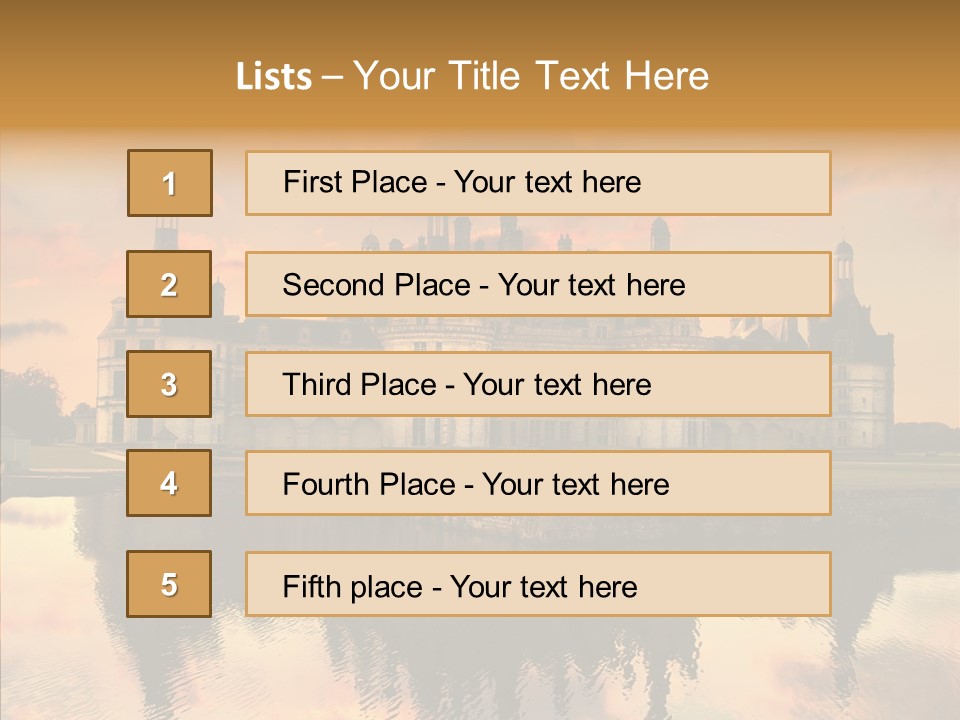Screen dimensions: 960x720
Task: Click the number 3 square
Action: pos(169,384)
